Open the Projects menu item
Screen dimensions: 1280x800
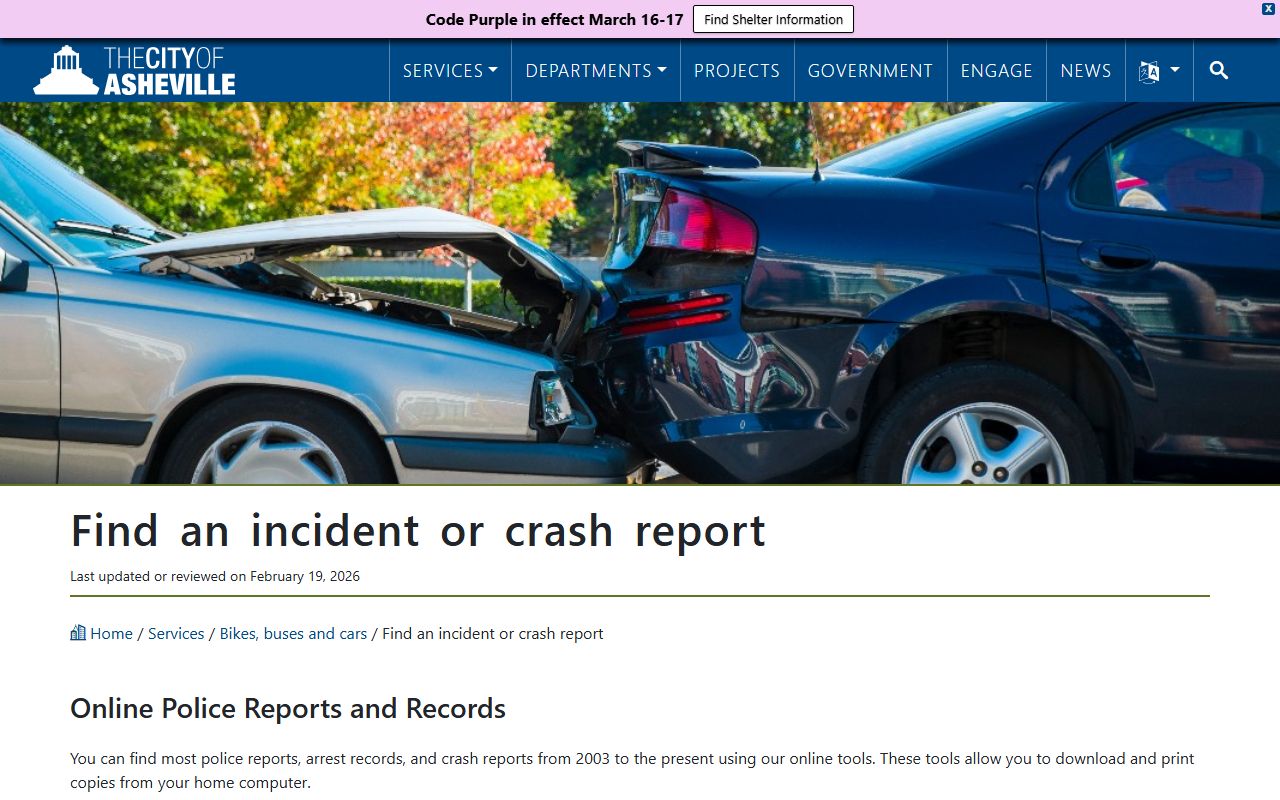(737, 70)
